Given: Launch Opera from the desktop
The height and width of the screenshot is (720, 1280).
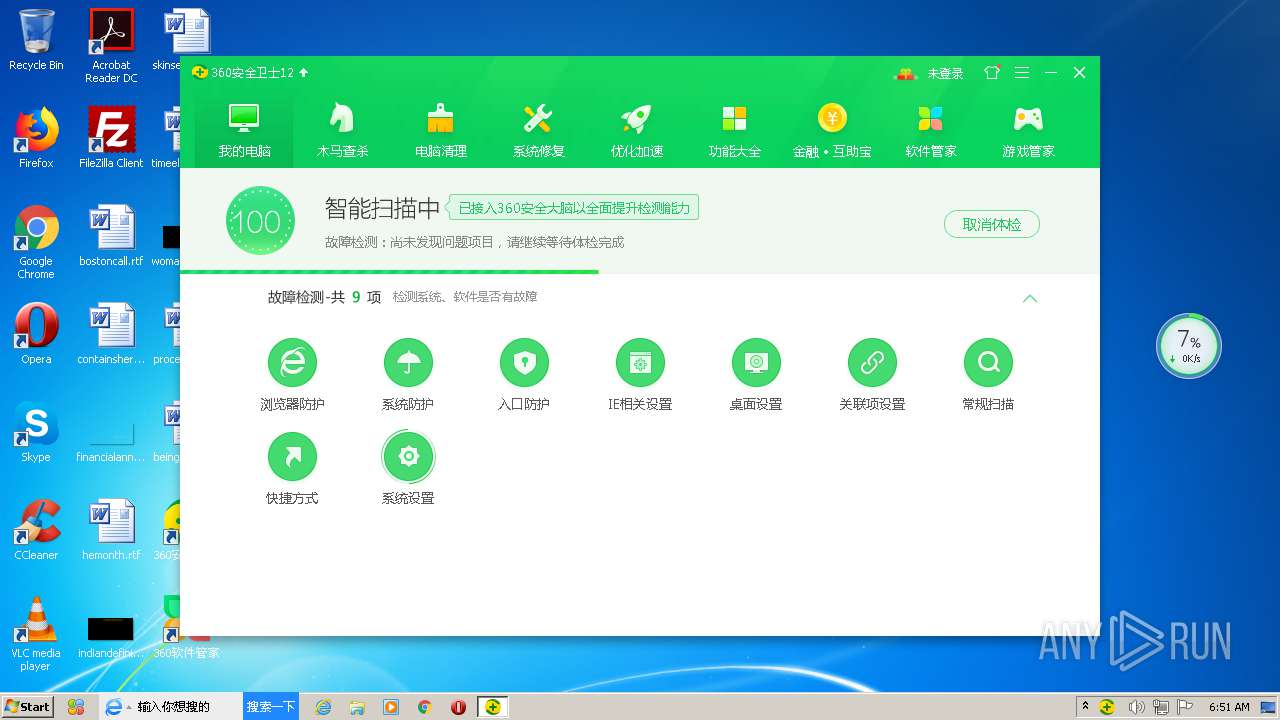Looking at the screenshot, I should coord(36,334).
